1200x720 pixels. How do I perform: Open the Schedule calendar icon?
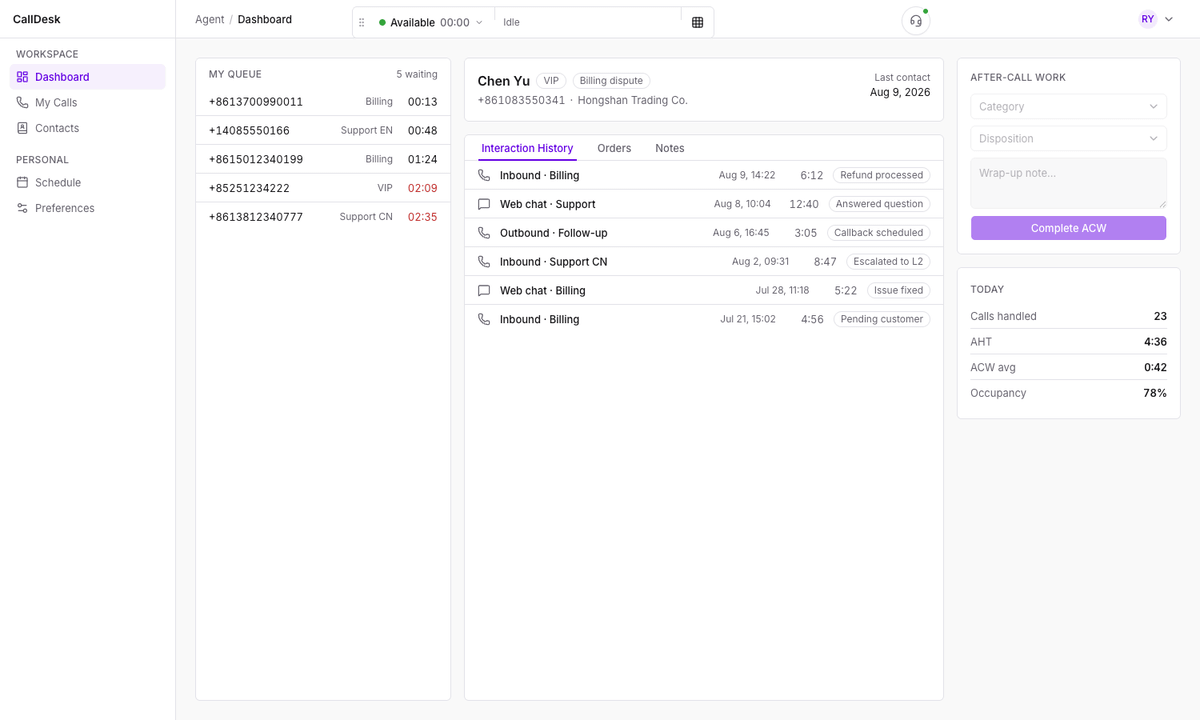click(x=23, y=182)
